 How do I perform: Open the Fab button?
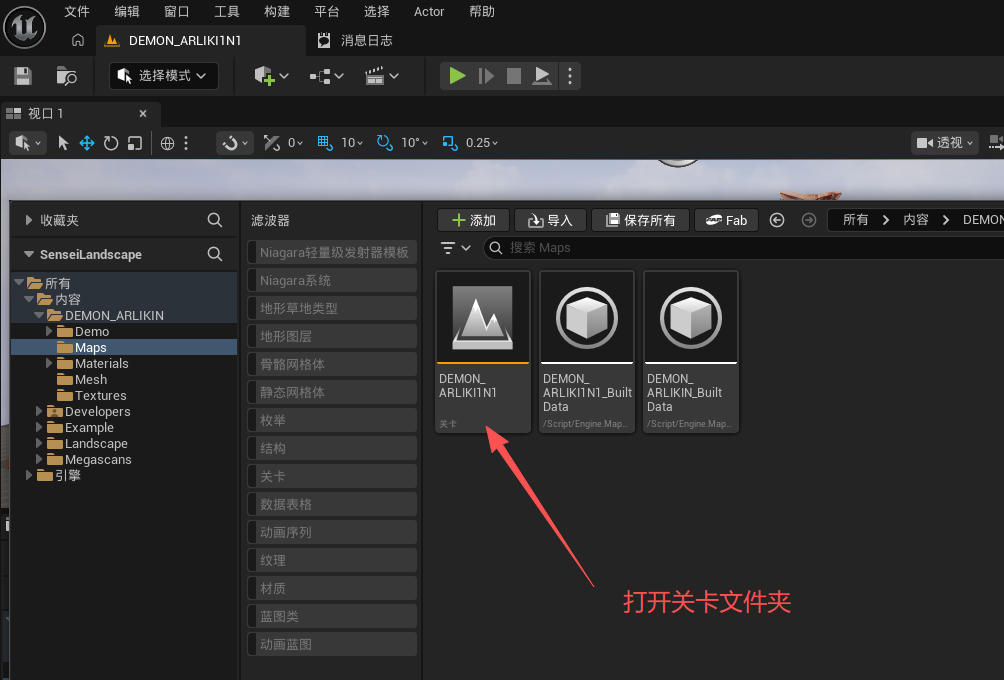pyautogui.click(x=726, y=220)
